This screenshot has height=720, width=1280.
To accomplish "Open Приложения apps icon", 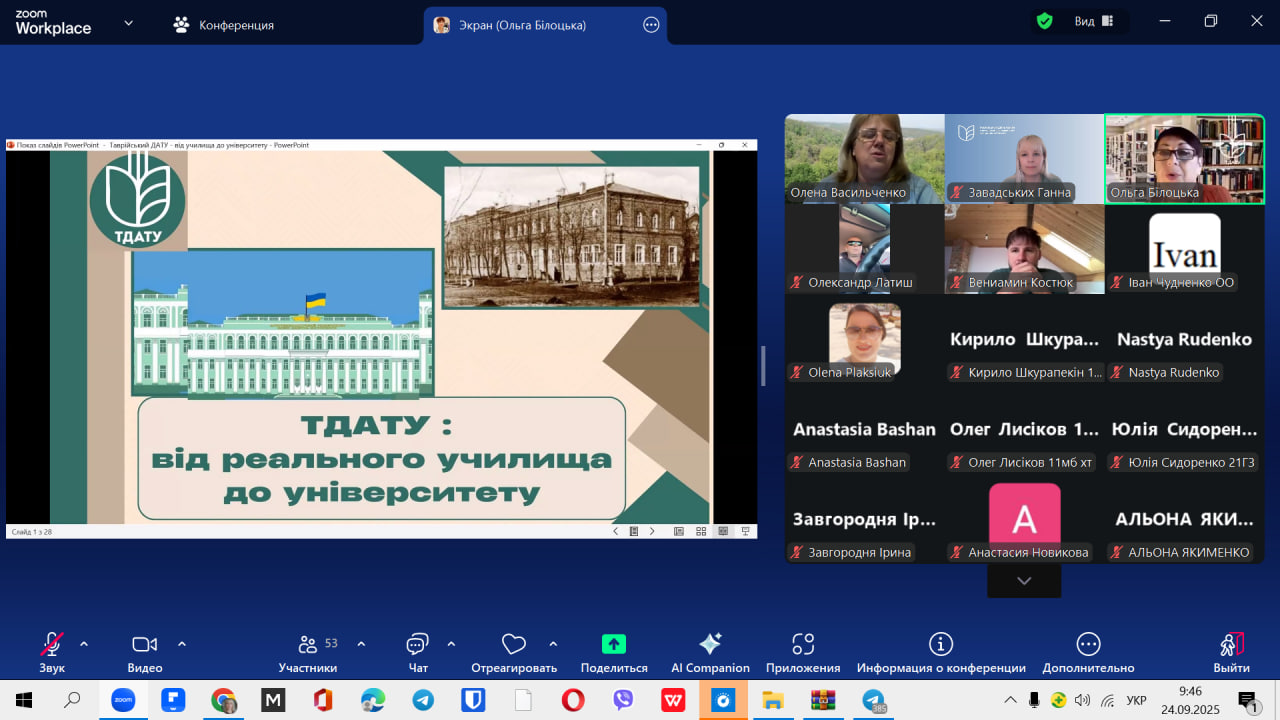I will (803, 645).
